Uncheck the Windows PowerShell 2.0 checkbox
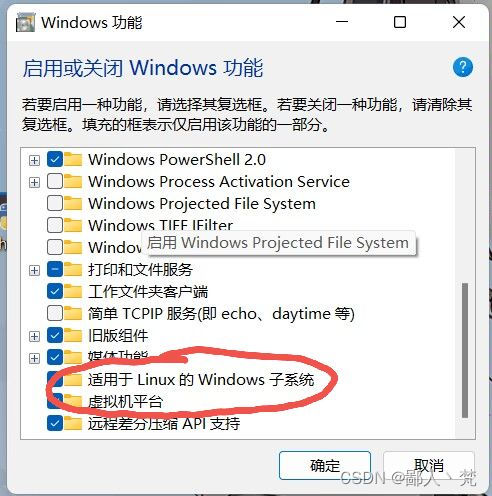This screenshot has width=492, height=496. [55, 159]
